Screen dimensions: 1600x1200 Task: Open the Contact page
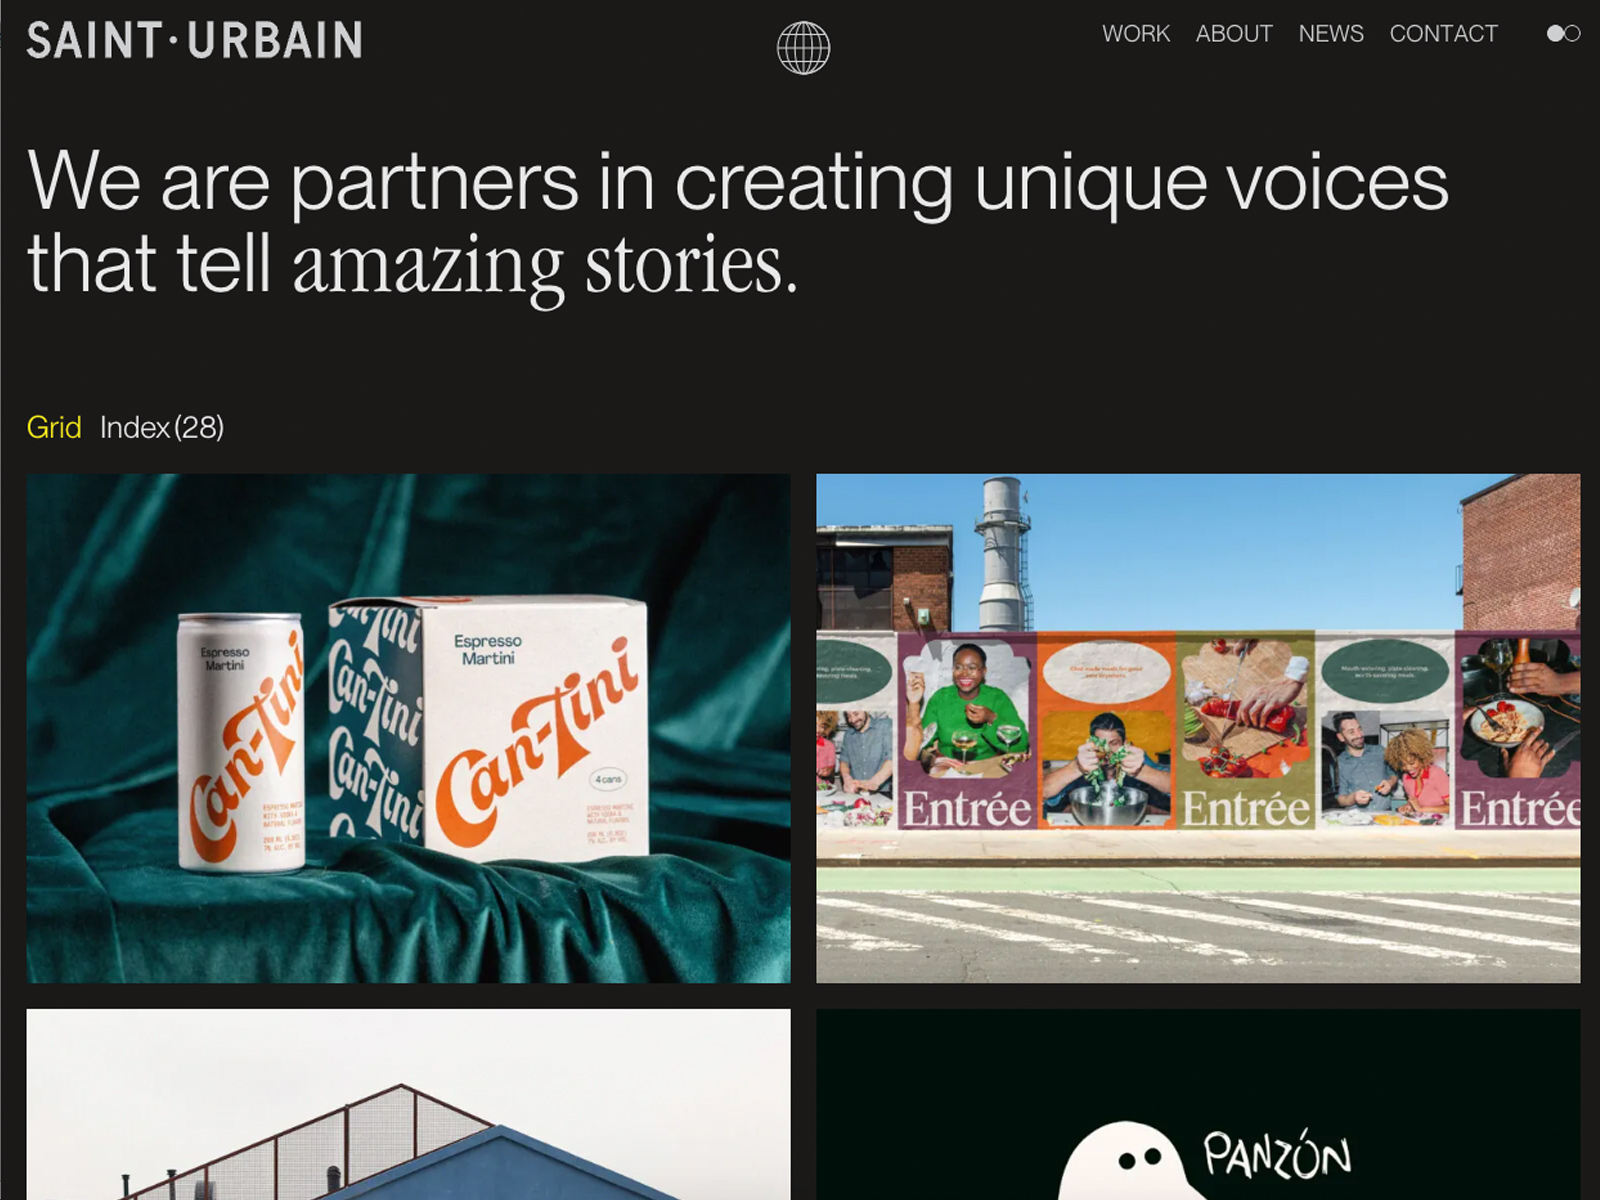pos(1443,33)
